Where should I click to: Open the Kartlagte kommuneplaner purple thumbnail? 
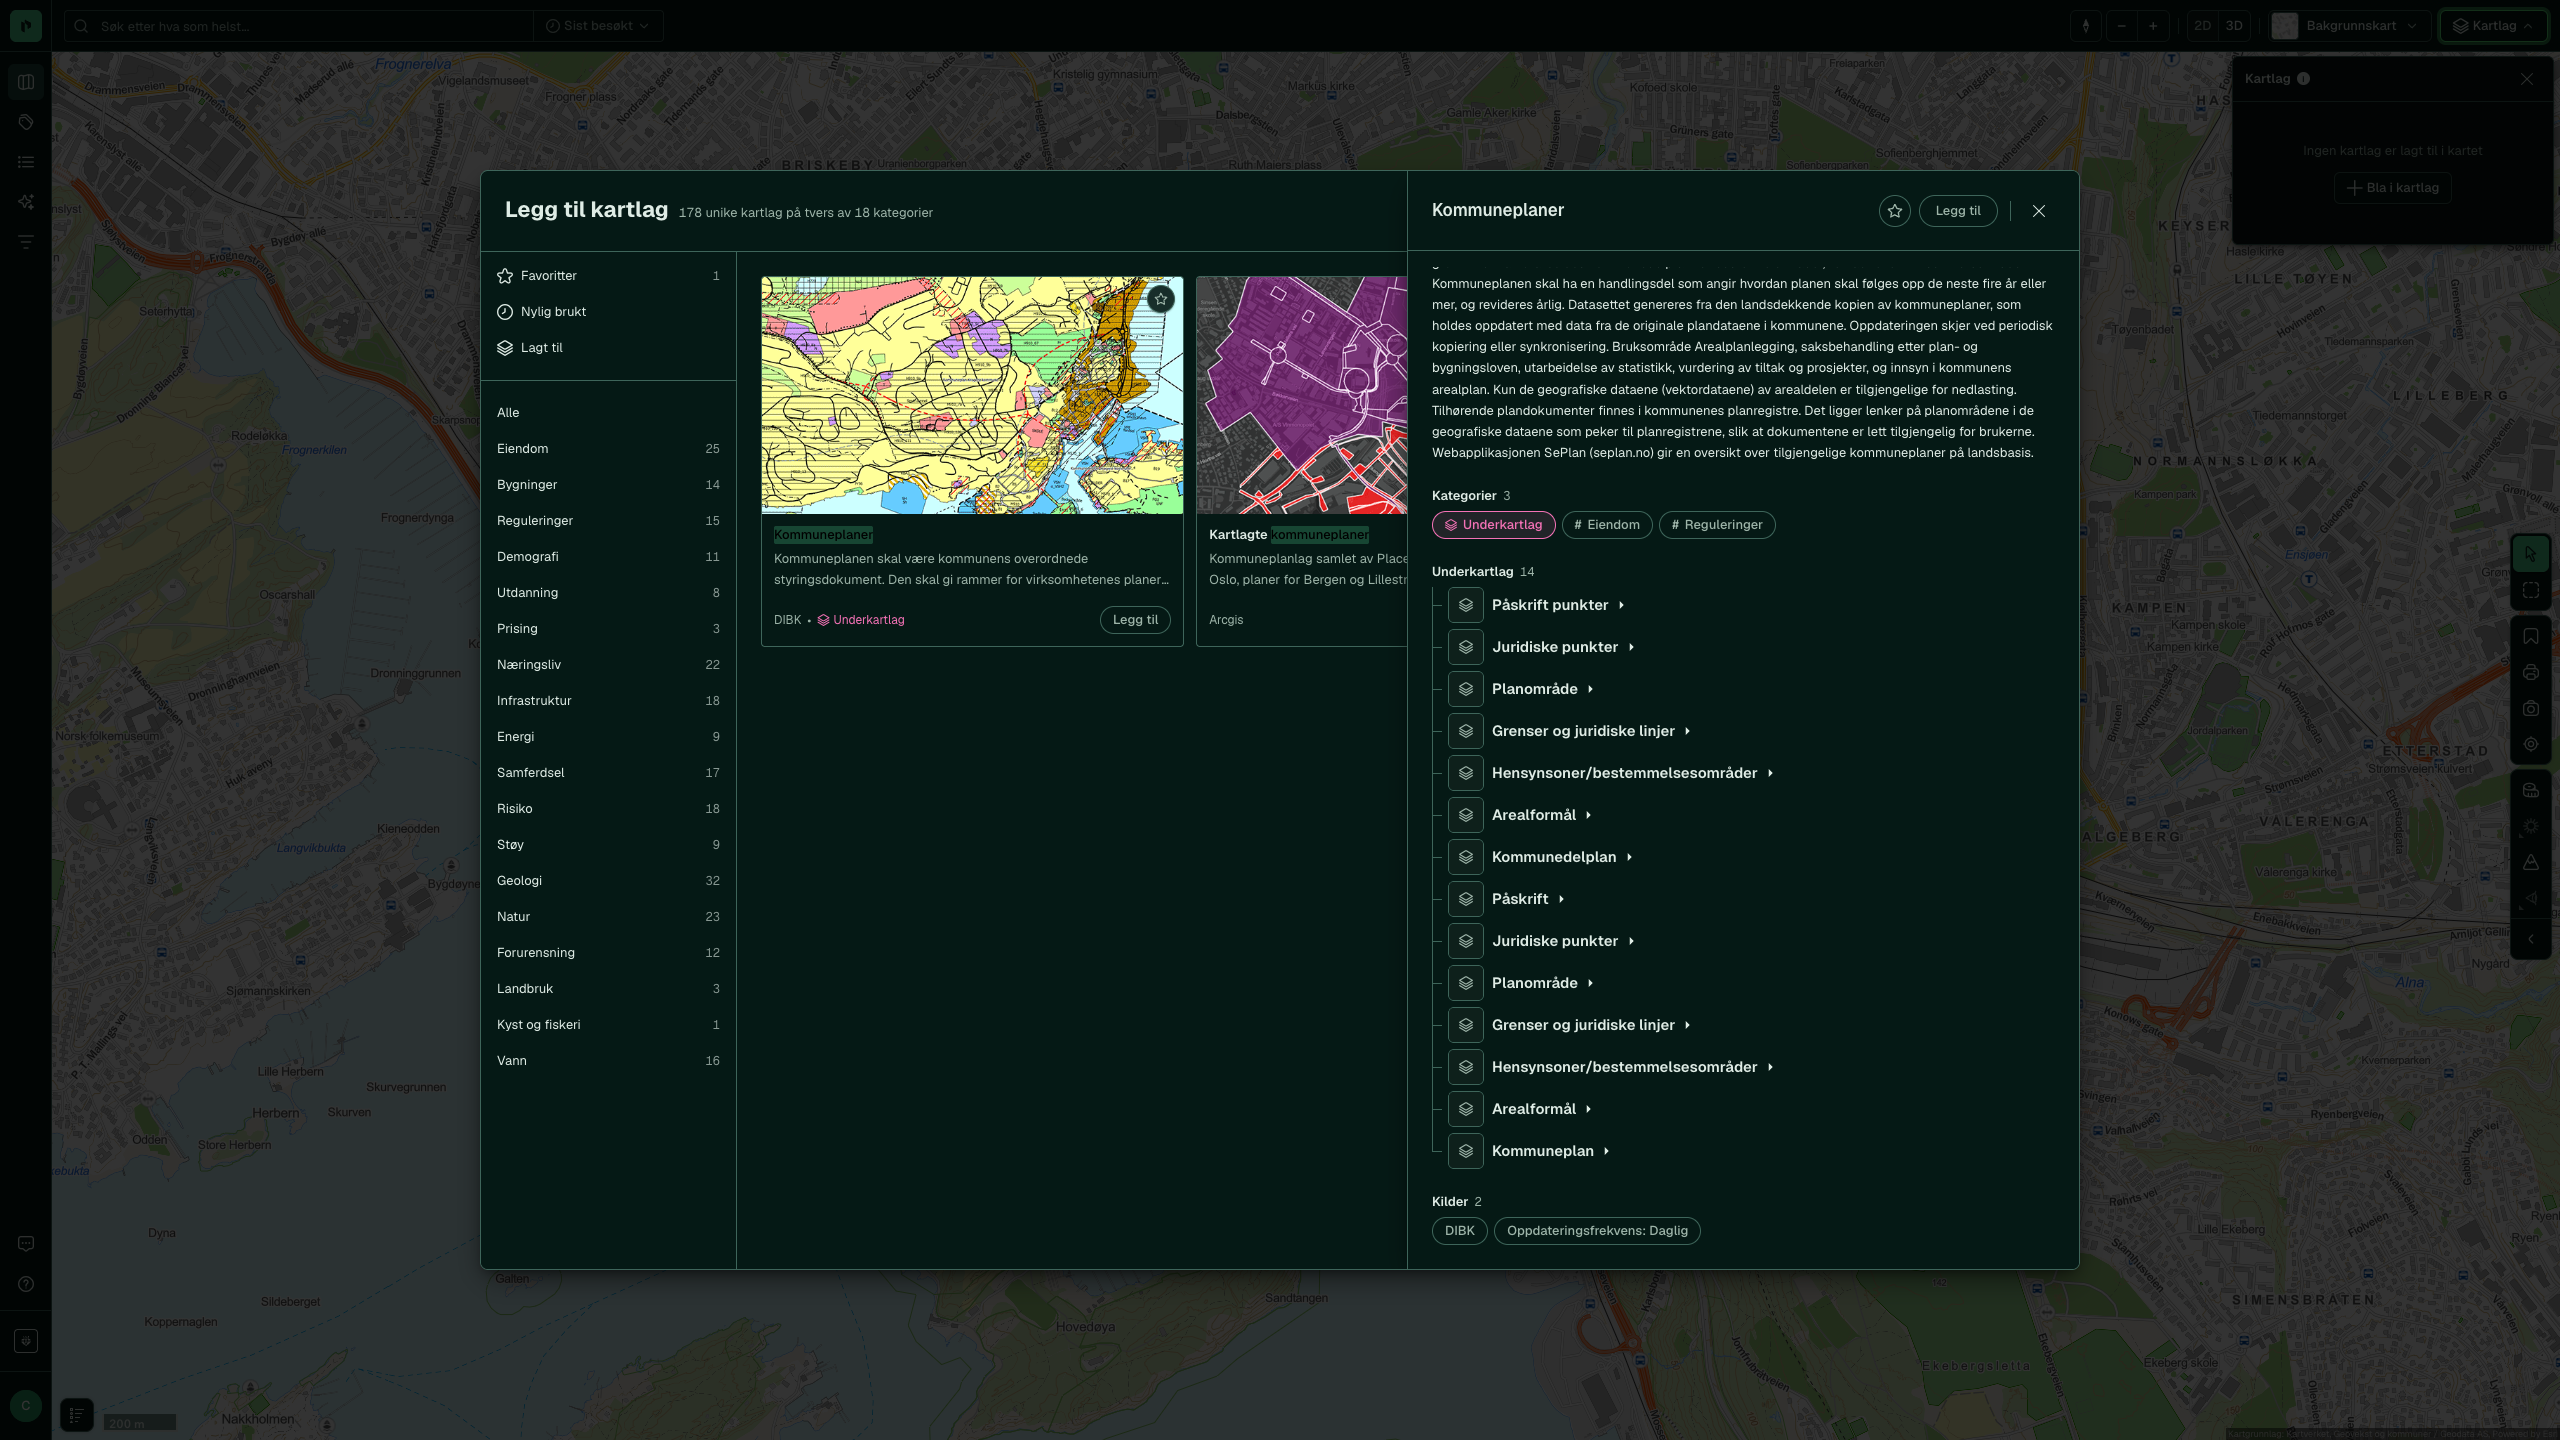[1302, 396]
